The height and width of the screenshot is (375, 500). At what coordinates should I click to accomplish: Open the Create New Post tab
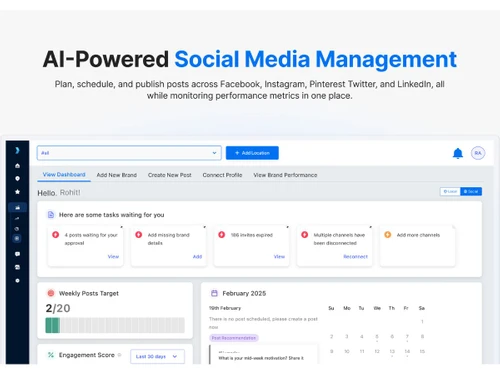tap(170, 175)
